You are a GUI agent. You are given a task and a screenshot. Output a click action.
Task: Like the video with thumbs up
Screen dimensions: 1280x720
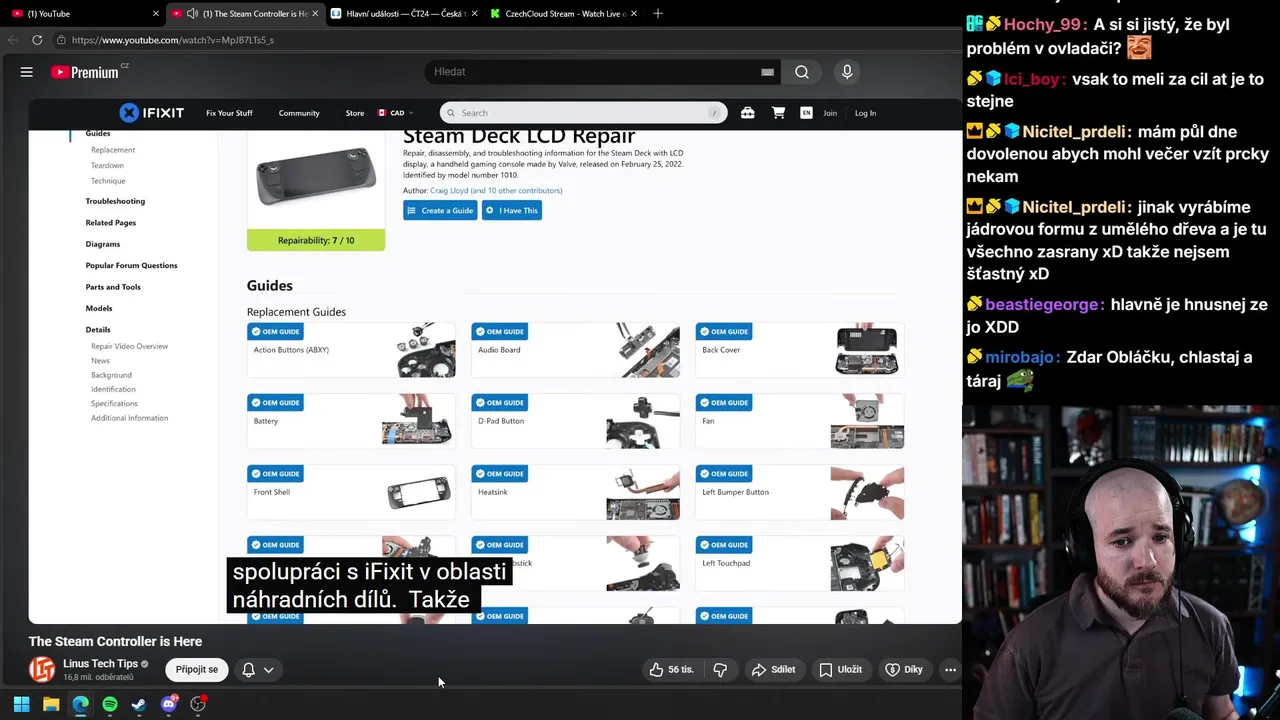[671, 670]
